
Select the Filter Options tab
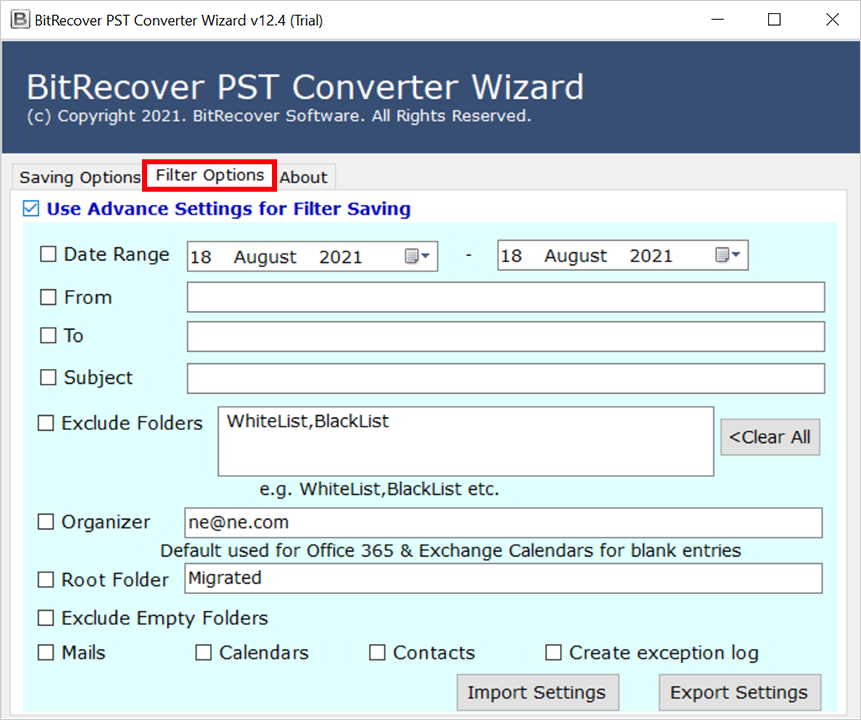(x=208, y=175)
